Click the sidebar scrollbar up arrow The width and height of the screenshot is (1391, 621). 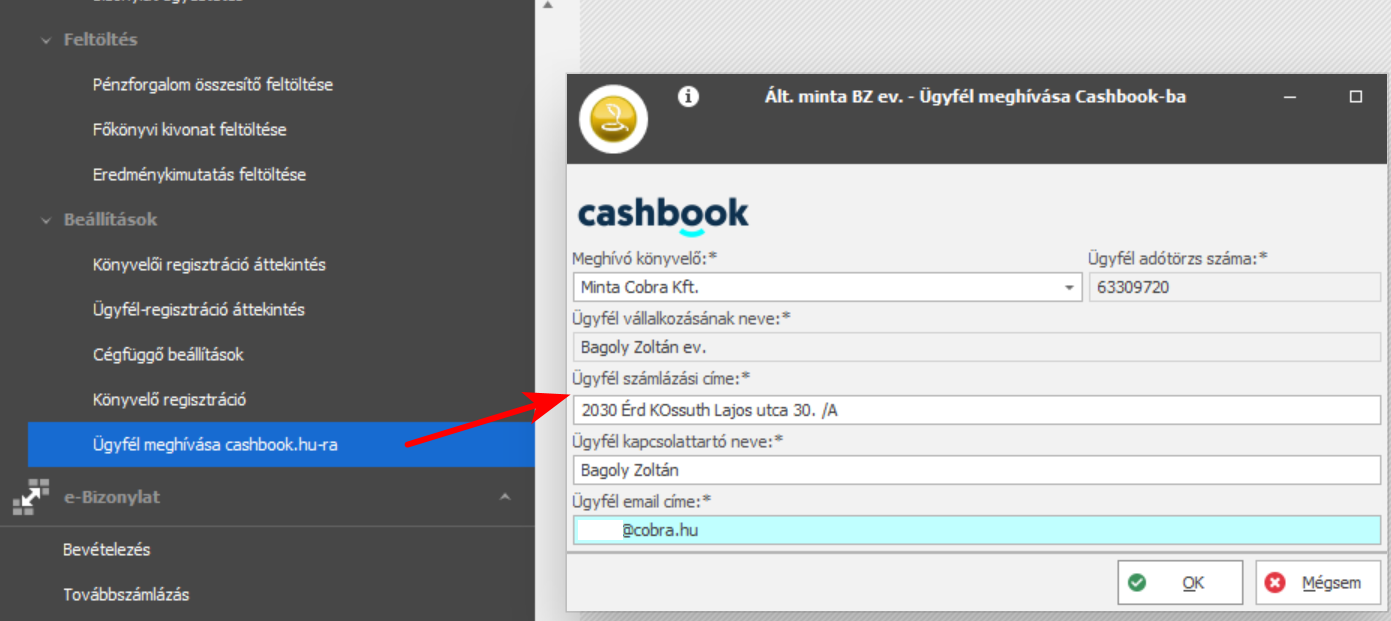(x=547, y=5)
